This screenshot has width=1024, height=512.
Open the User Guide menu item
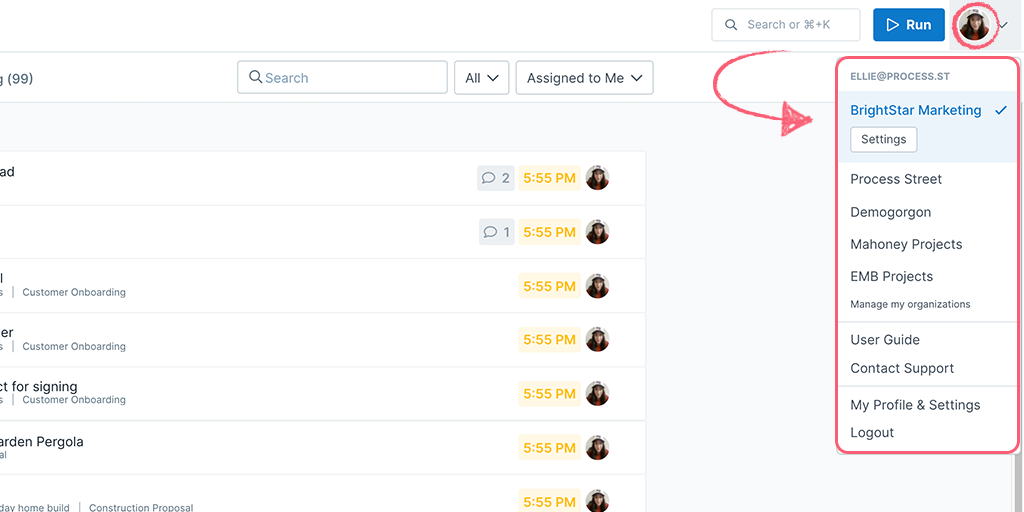pos(885,340)
